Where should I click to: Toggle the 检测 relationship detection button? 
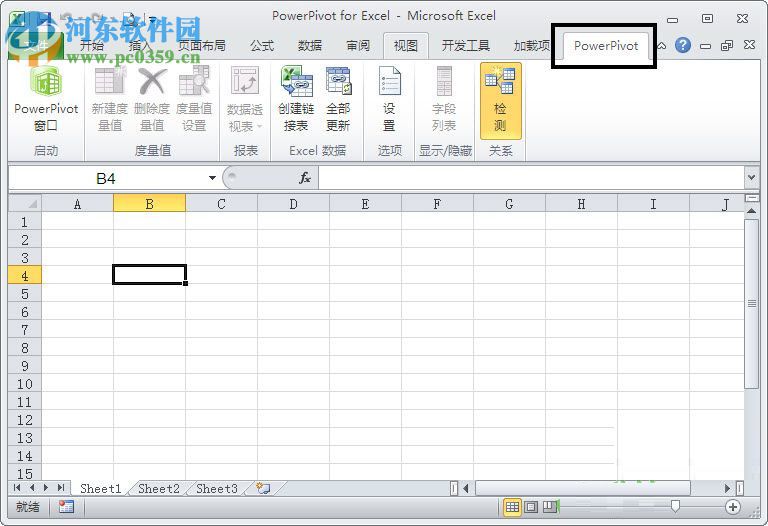coord(500,100)
